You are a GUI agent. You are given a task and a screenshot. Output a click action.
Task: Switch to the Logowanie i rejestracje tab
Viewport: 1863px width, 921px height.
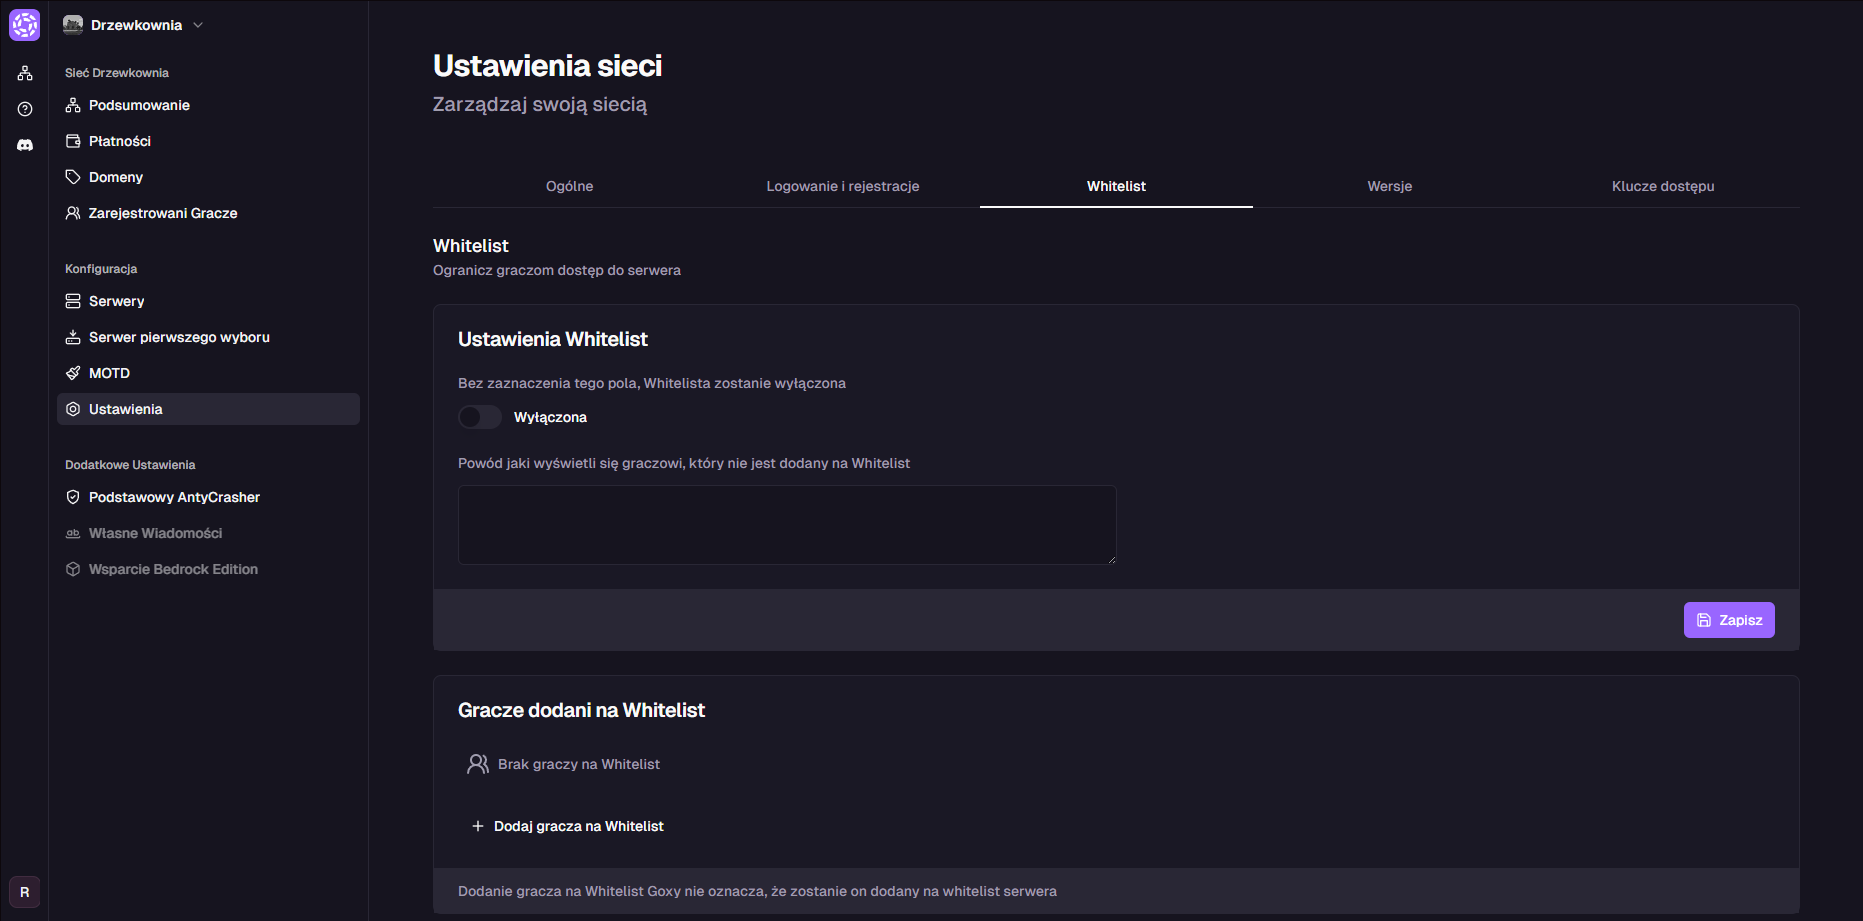842,186
